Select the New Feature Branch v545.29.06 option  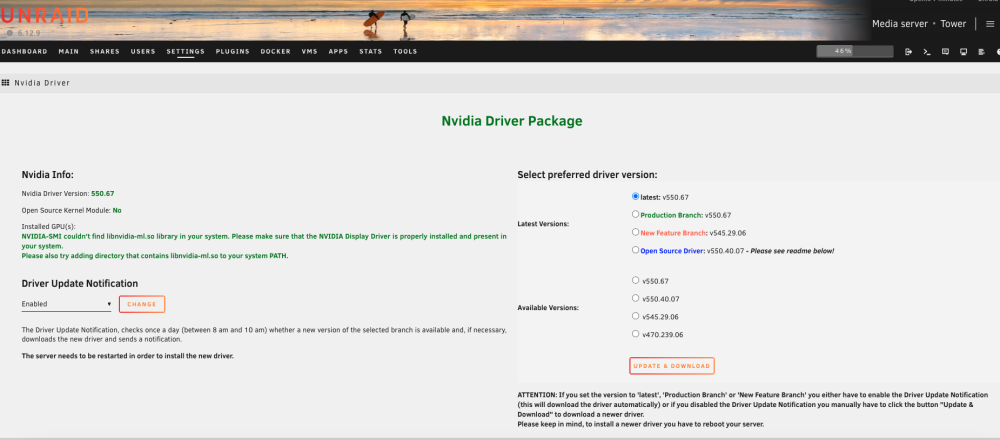coord(635,232)
